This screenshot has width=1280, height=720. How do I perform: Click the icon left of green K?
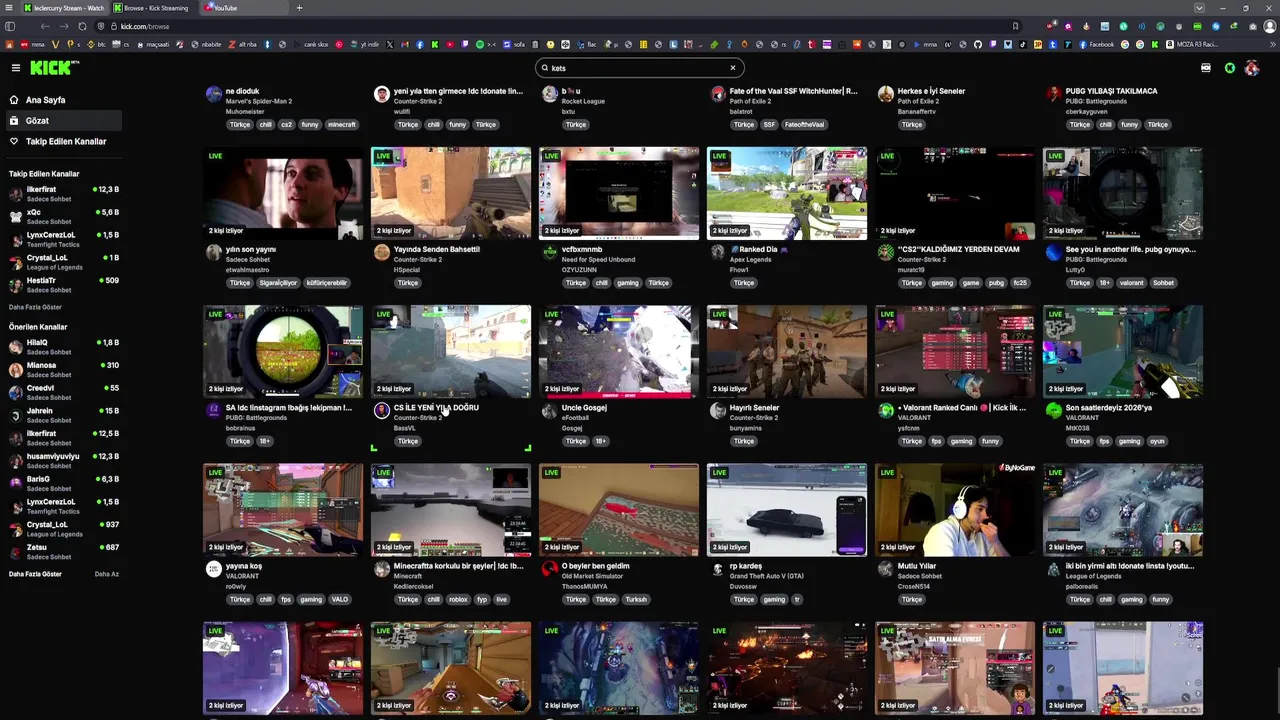pyautogui.click(x=1206, y=68)
